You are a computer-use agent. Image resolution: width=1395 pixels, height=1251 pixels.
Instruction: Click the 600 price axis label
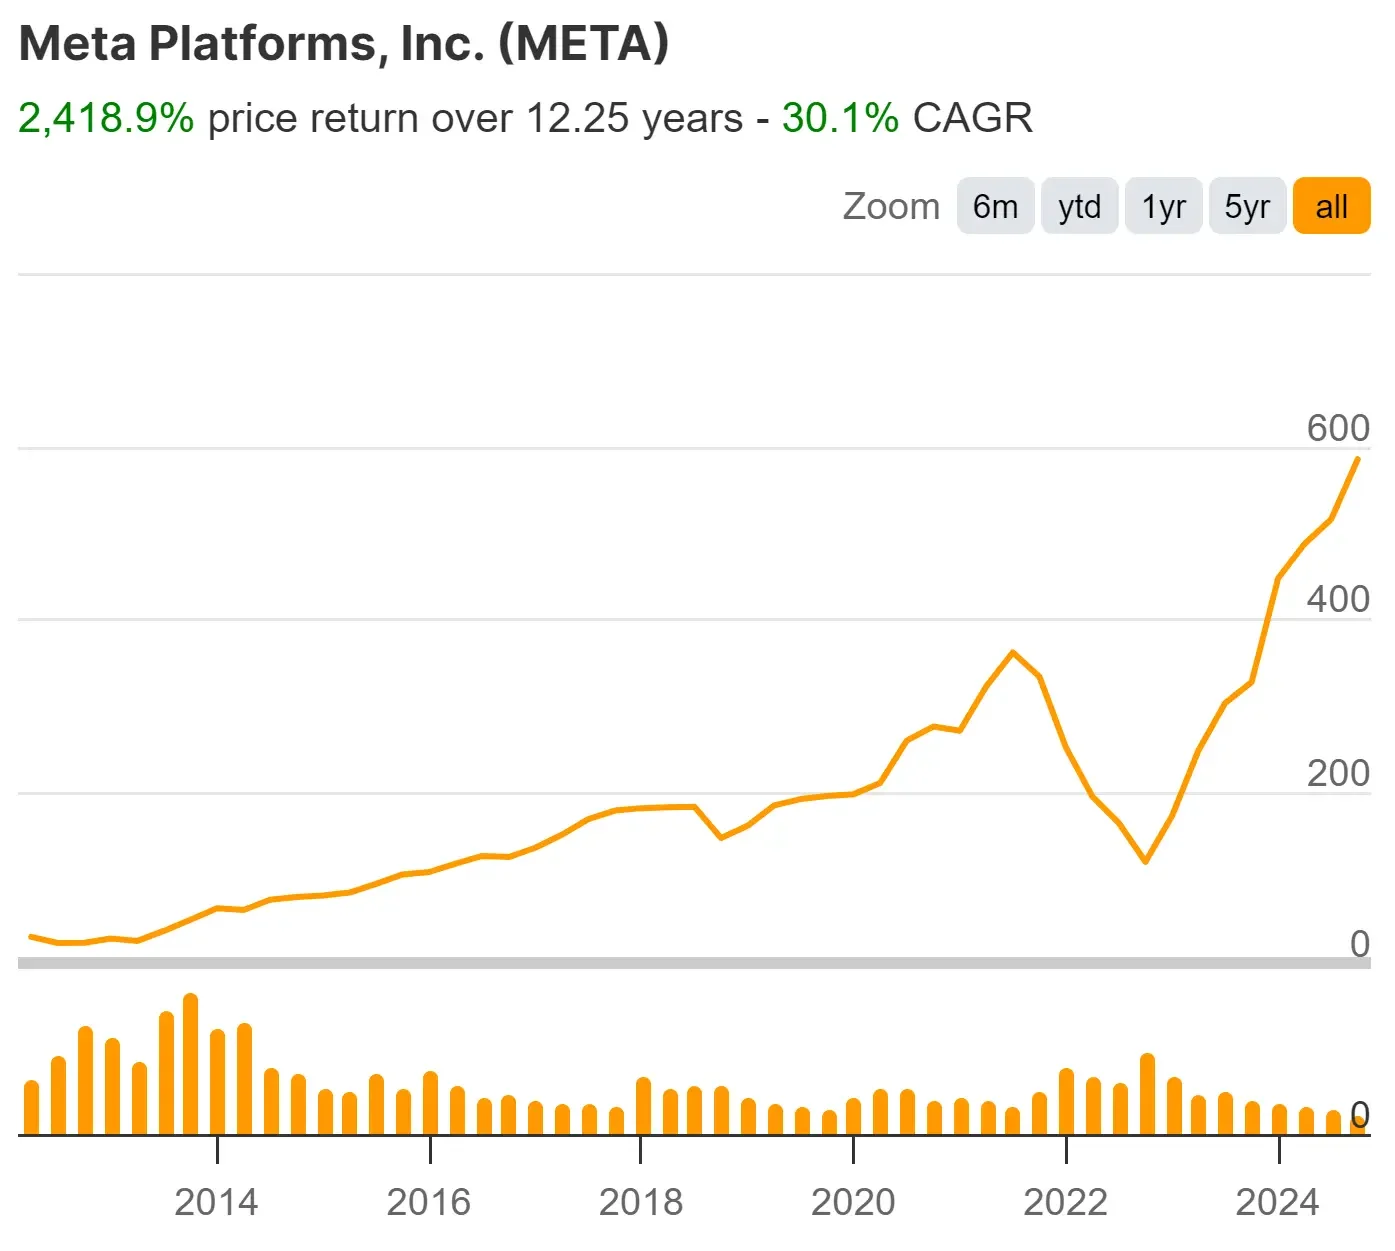1337,428
